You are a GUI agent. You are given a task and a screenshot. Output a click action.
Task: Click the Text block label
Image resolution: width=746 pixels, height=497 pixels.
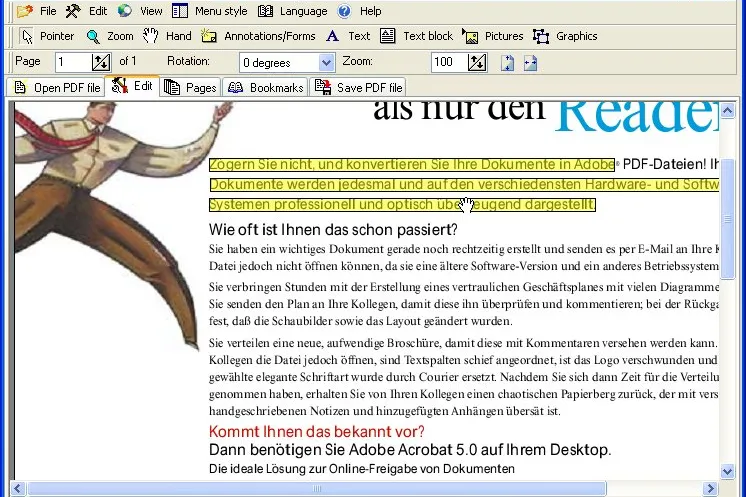click(x=428, y=36)
